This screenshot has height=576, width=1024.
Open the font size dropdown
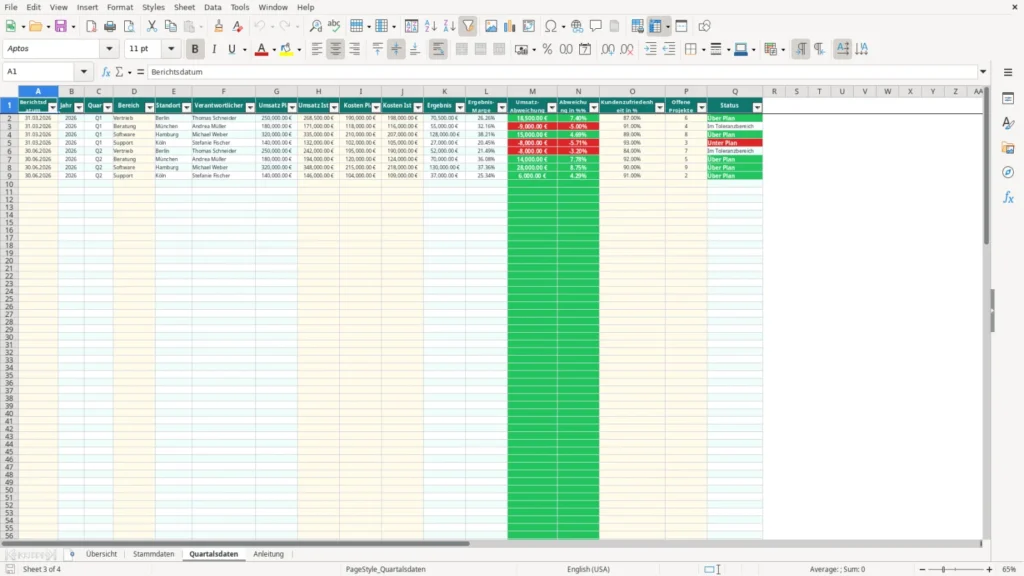(171, 48)
